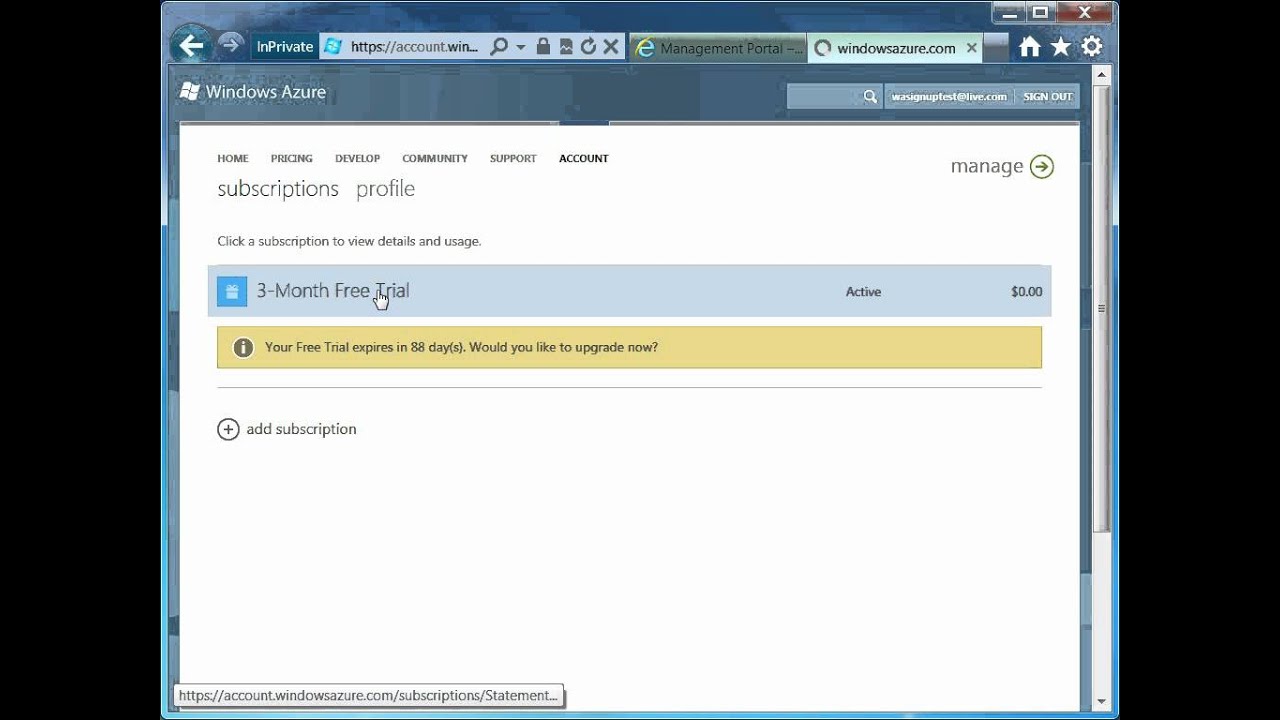The image size is (1280, 720).
Task: Click the manage link text
Action: [x=987, y=167]
